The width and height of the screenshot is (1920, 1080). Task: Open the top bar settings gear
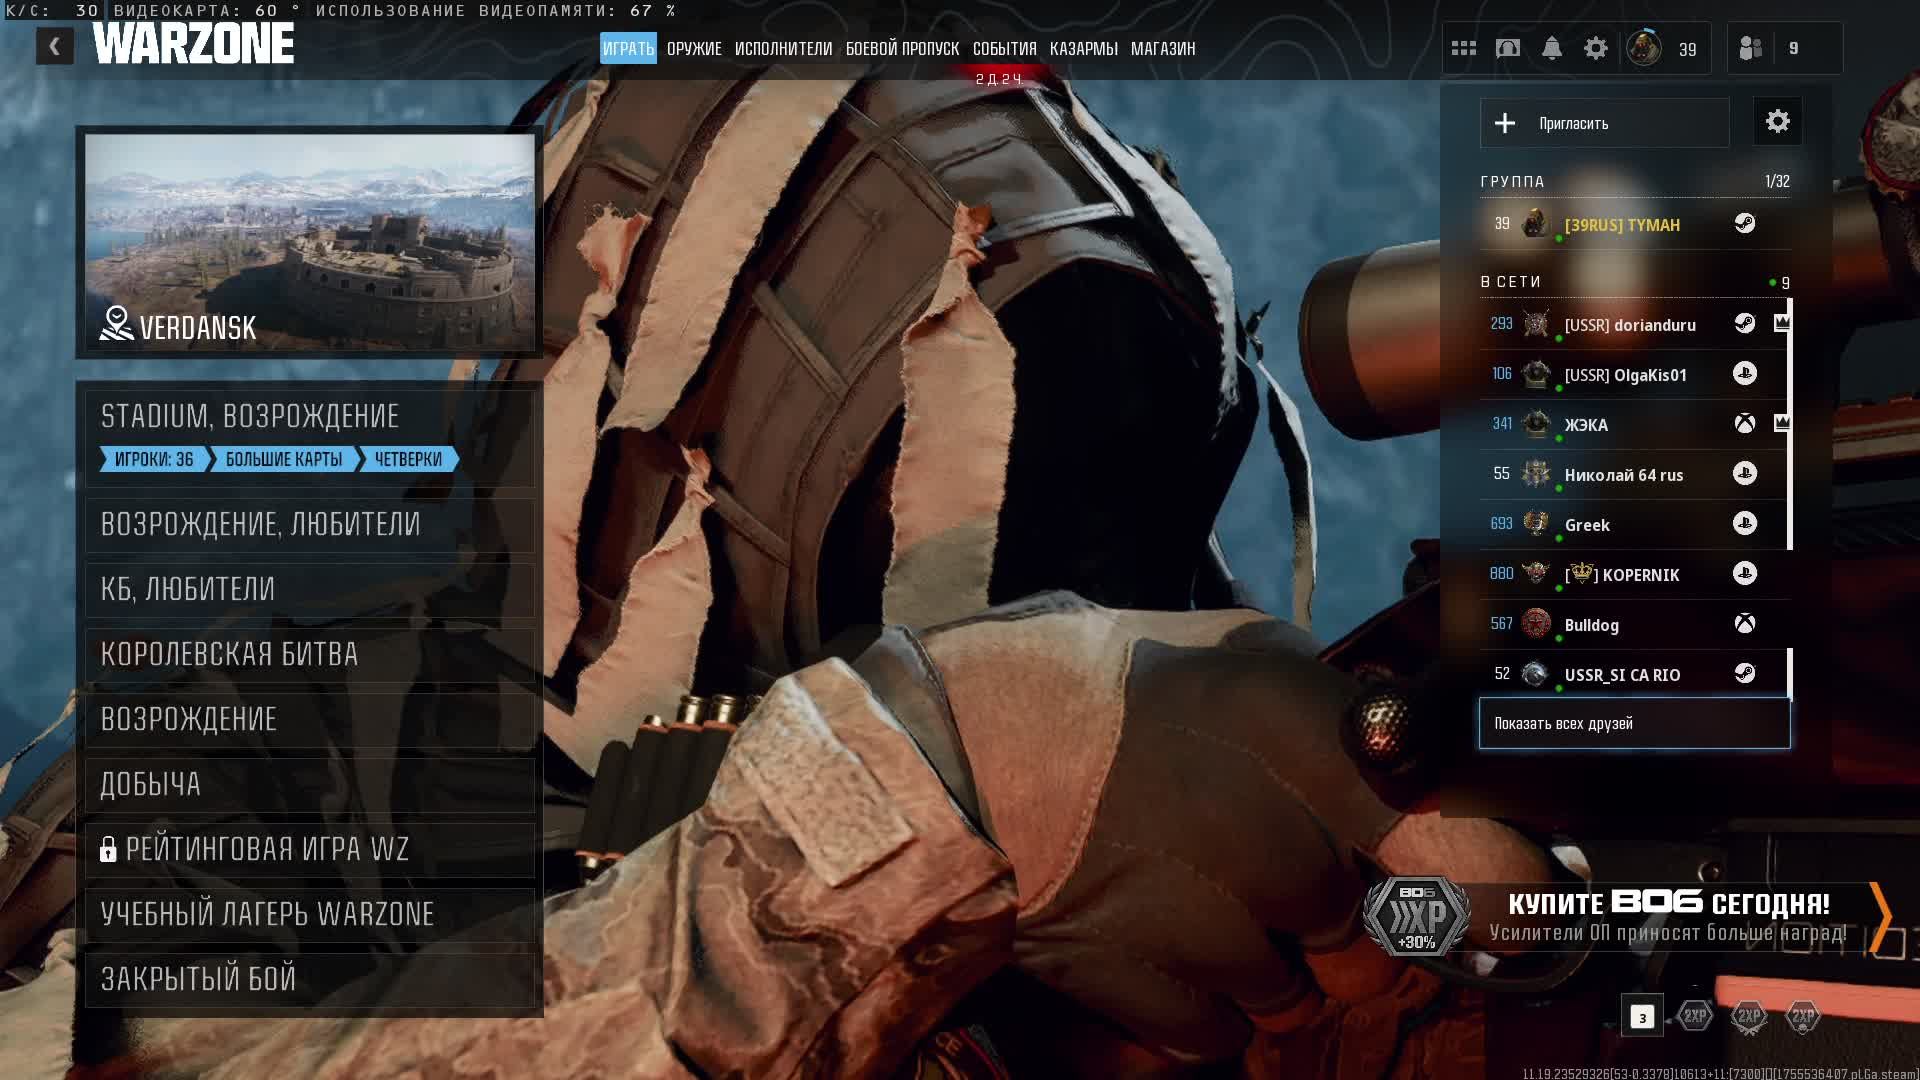(x=1596, y=48)
